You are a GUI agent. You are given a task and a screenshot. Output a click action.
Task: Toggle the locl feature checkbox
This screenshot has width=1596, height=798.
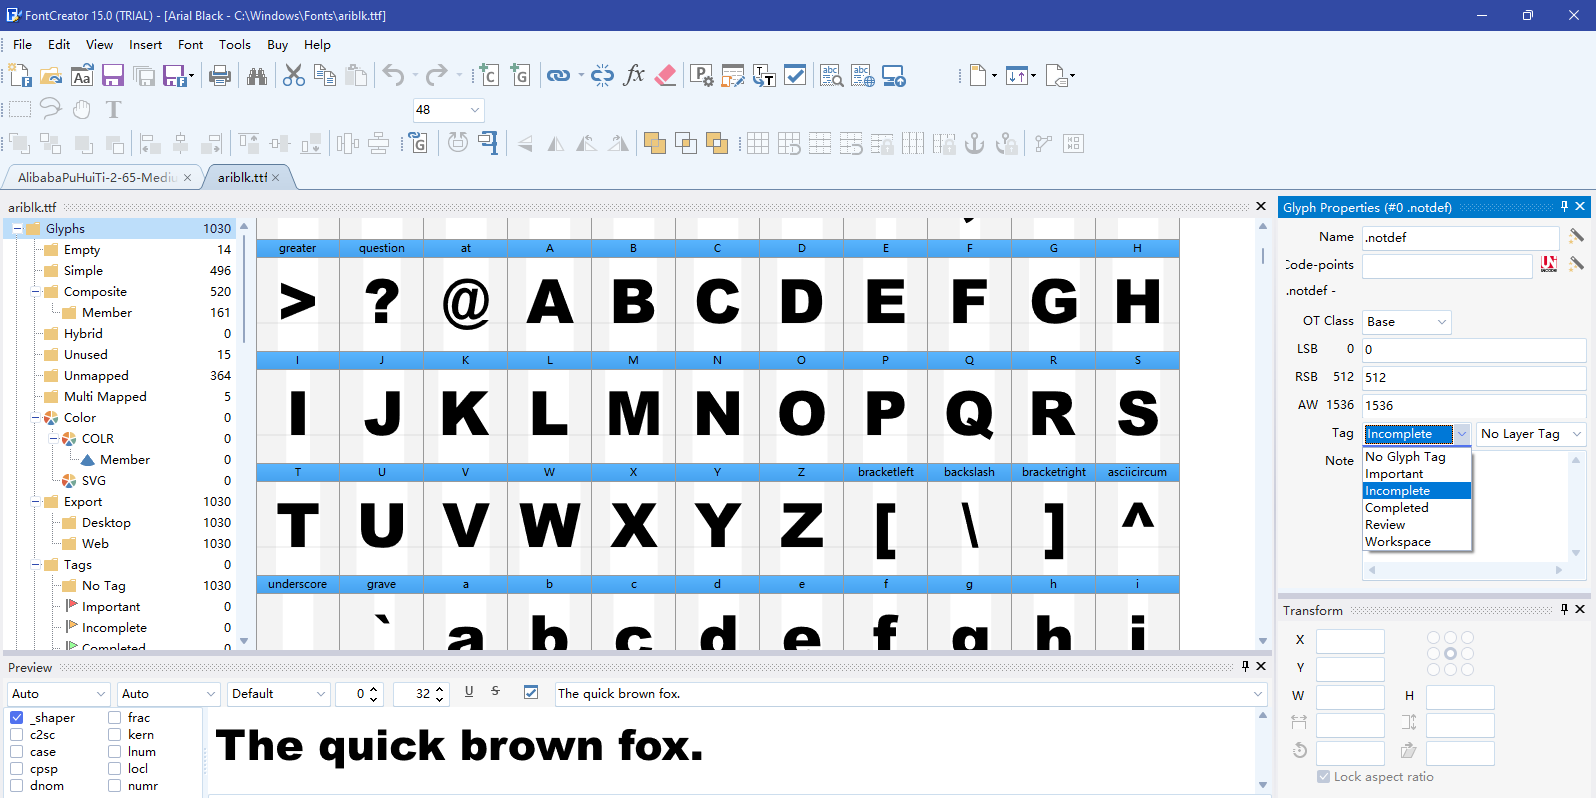tap(115, 768)
